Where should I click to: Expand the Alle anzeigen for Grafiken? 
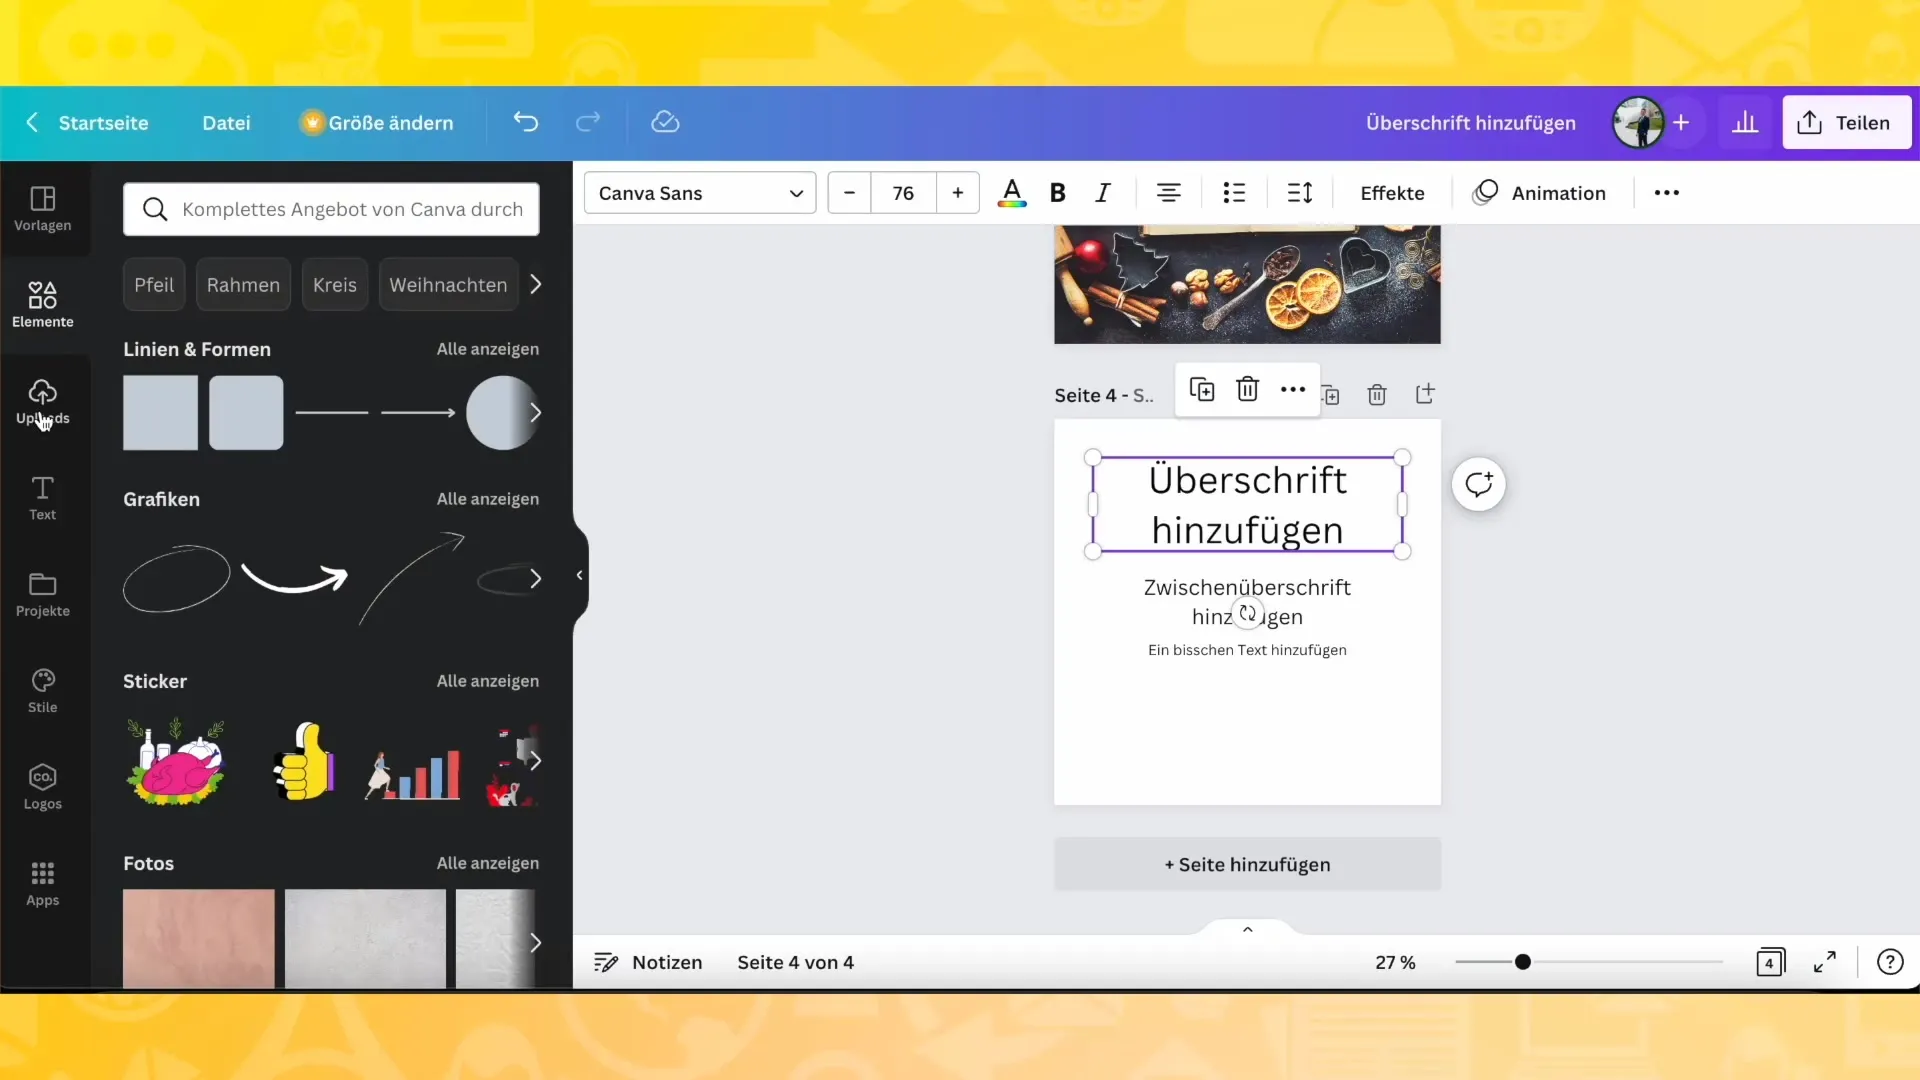tap(487, 498)
